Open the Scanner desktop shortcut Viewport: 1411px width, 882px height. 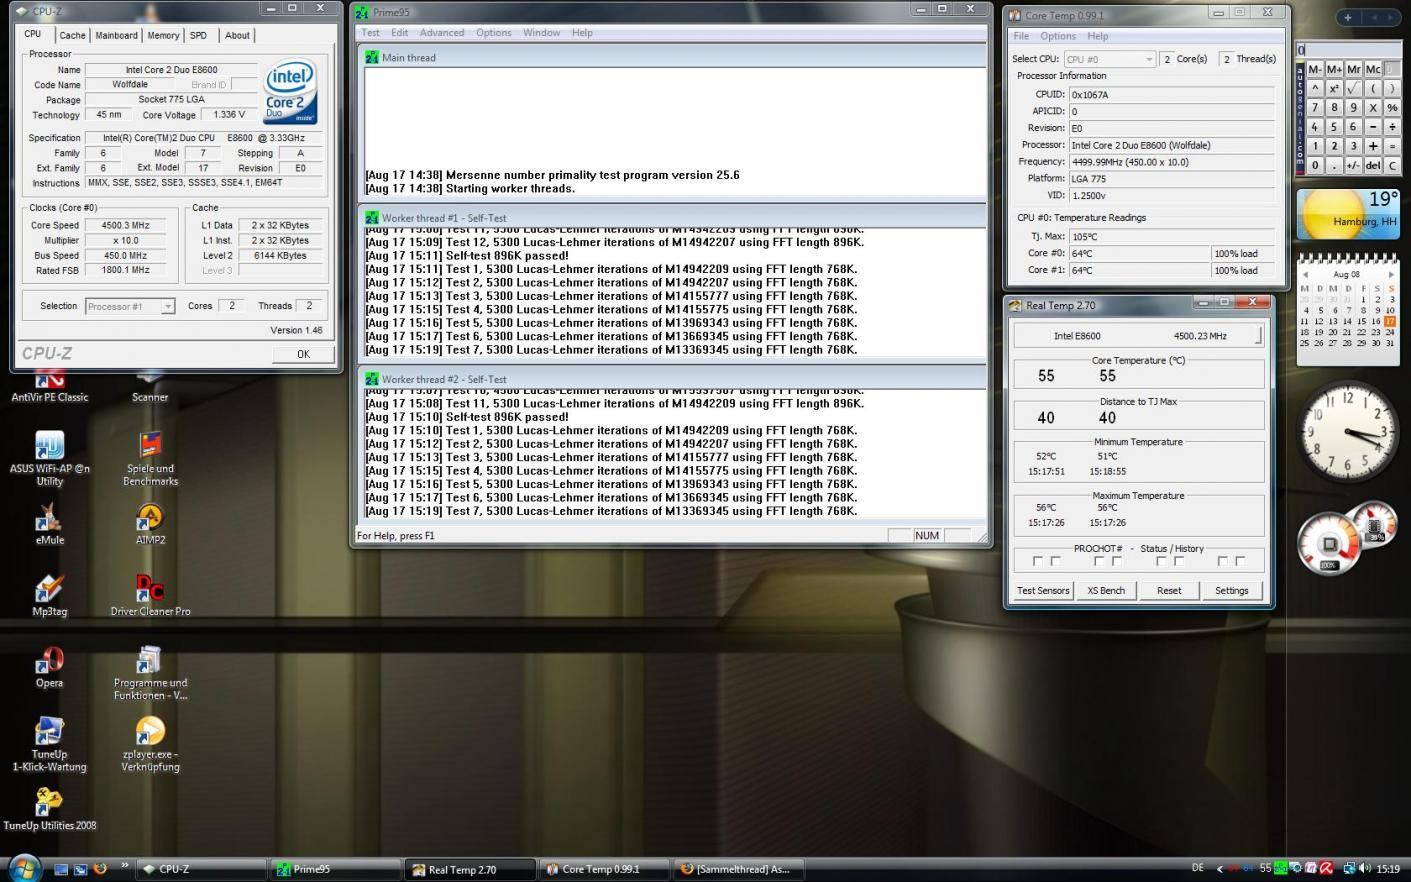(x=150, y=385)
